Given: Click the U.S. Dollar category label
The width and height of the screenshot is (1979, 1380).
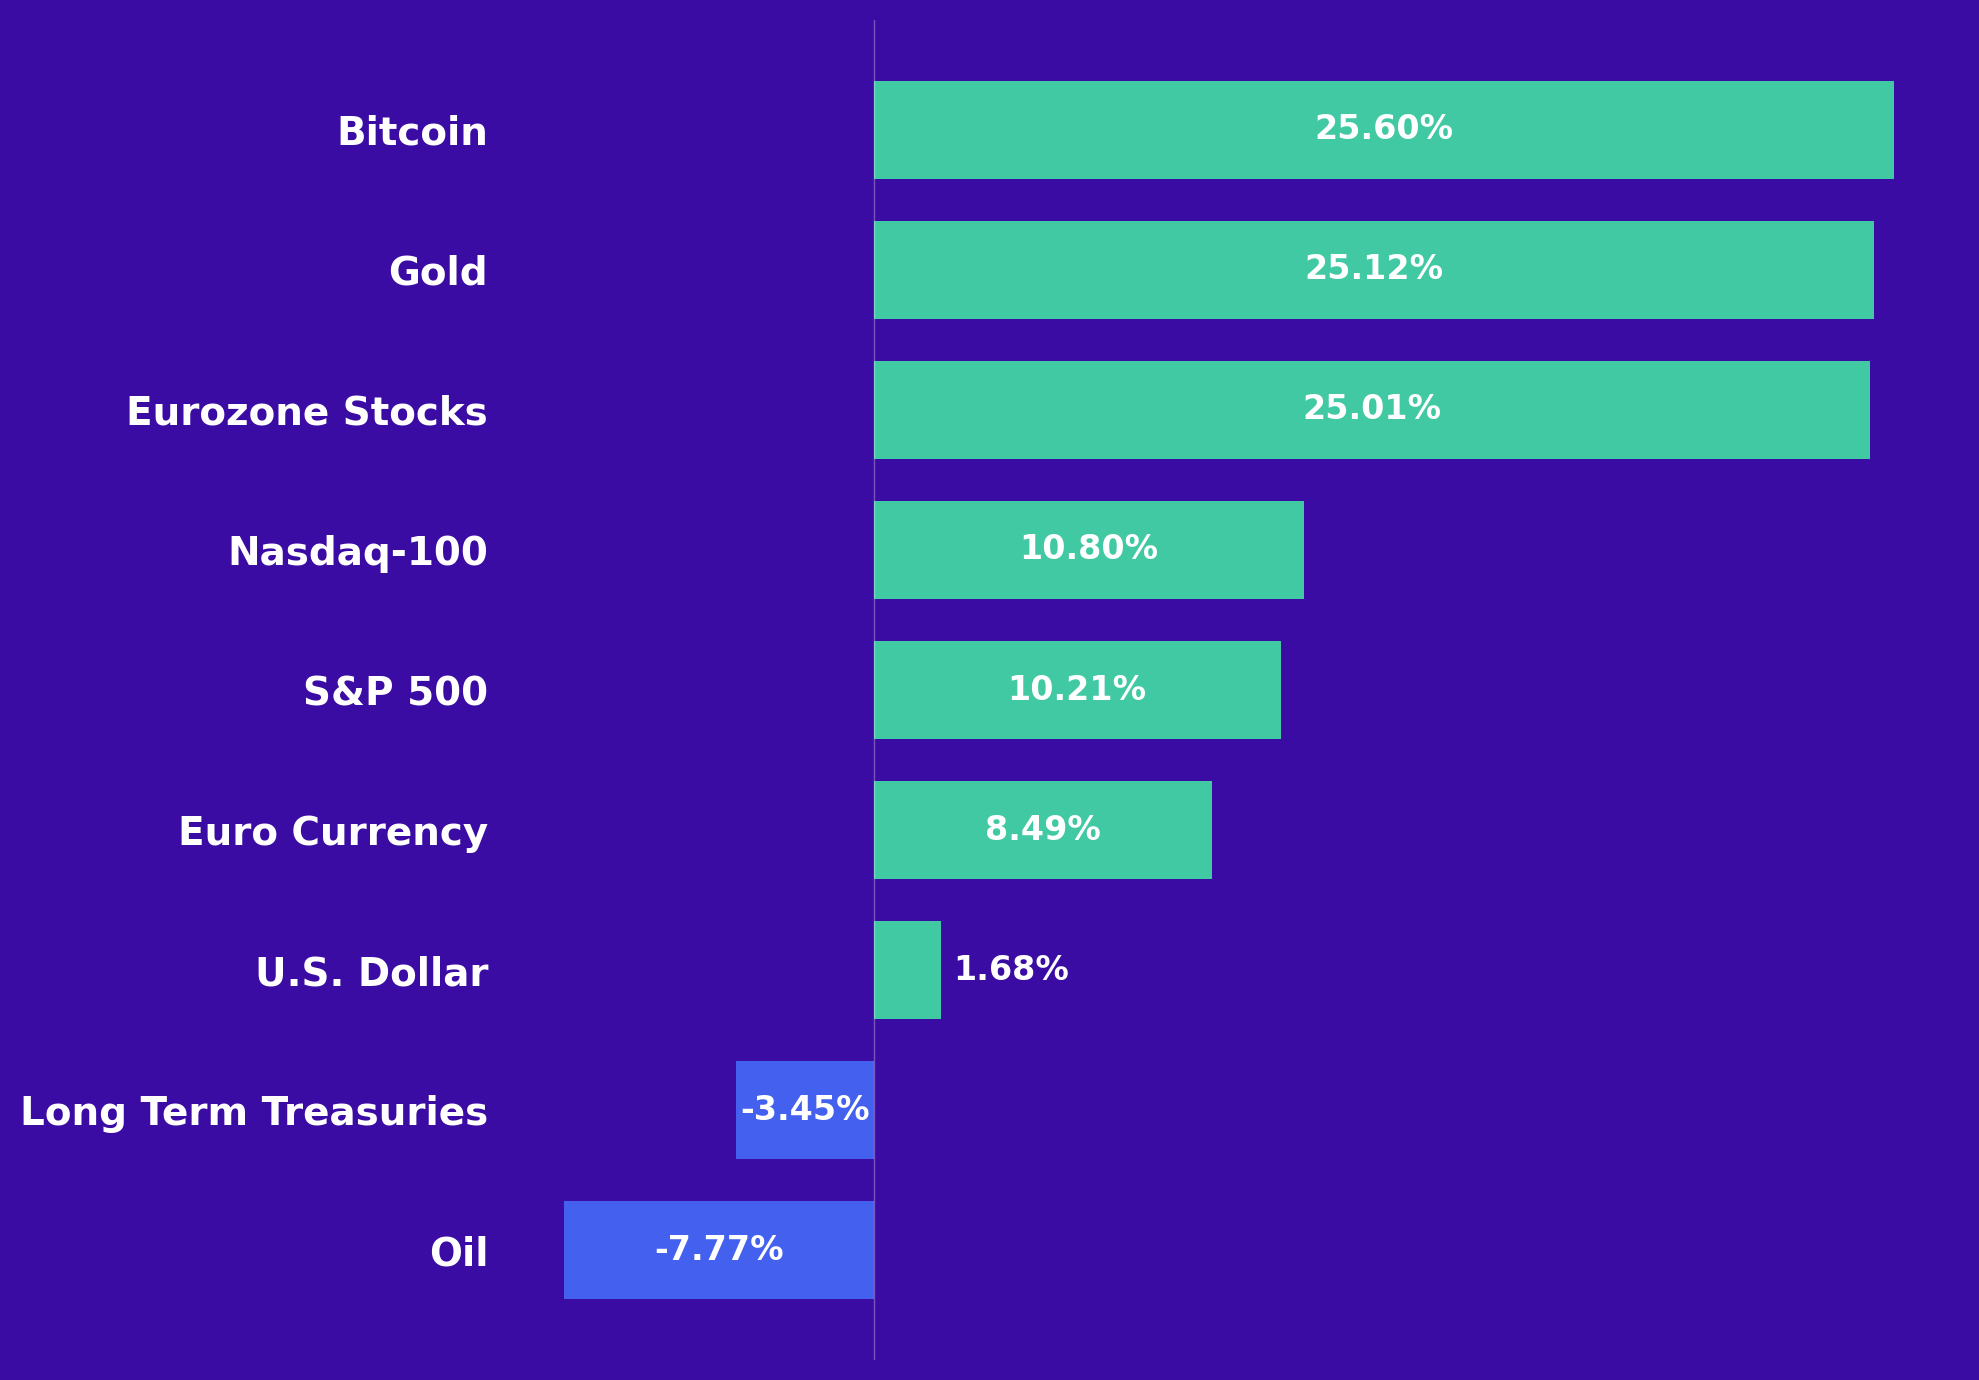Looking at the screenshot, I should click(372, 973).
